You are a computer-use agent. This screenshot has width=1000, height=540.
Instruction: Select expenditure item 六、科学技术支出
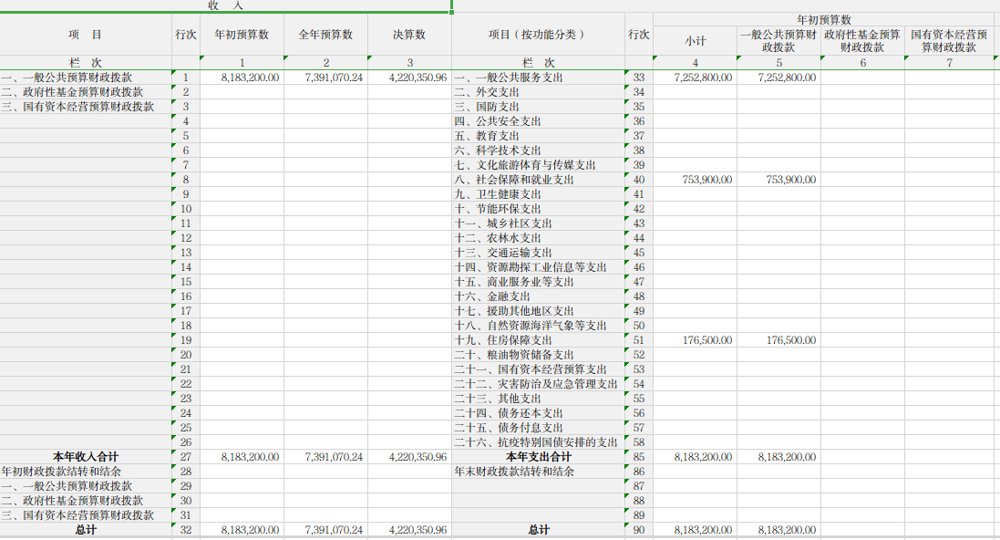click(x=538, y=150)
